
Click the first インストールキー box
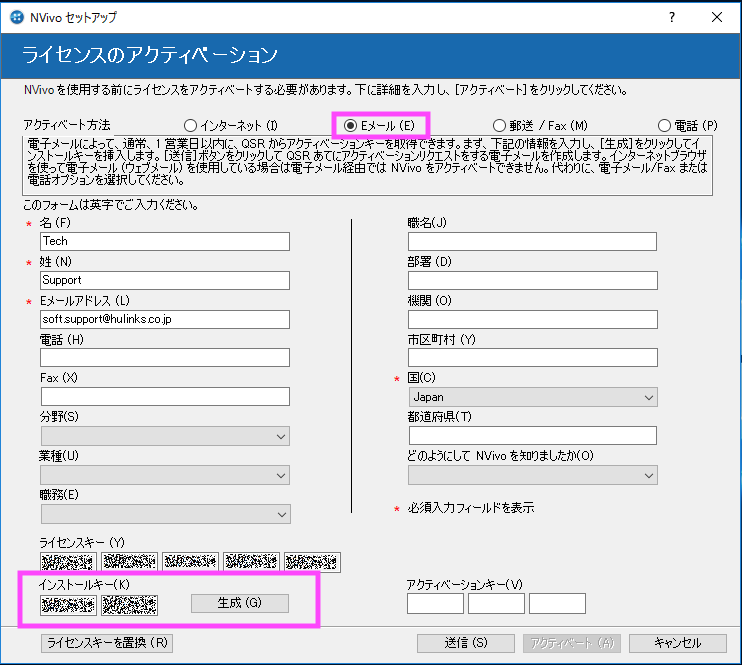68,605
